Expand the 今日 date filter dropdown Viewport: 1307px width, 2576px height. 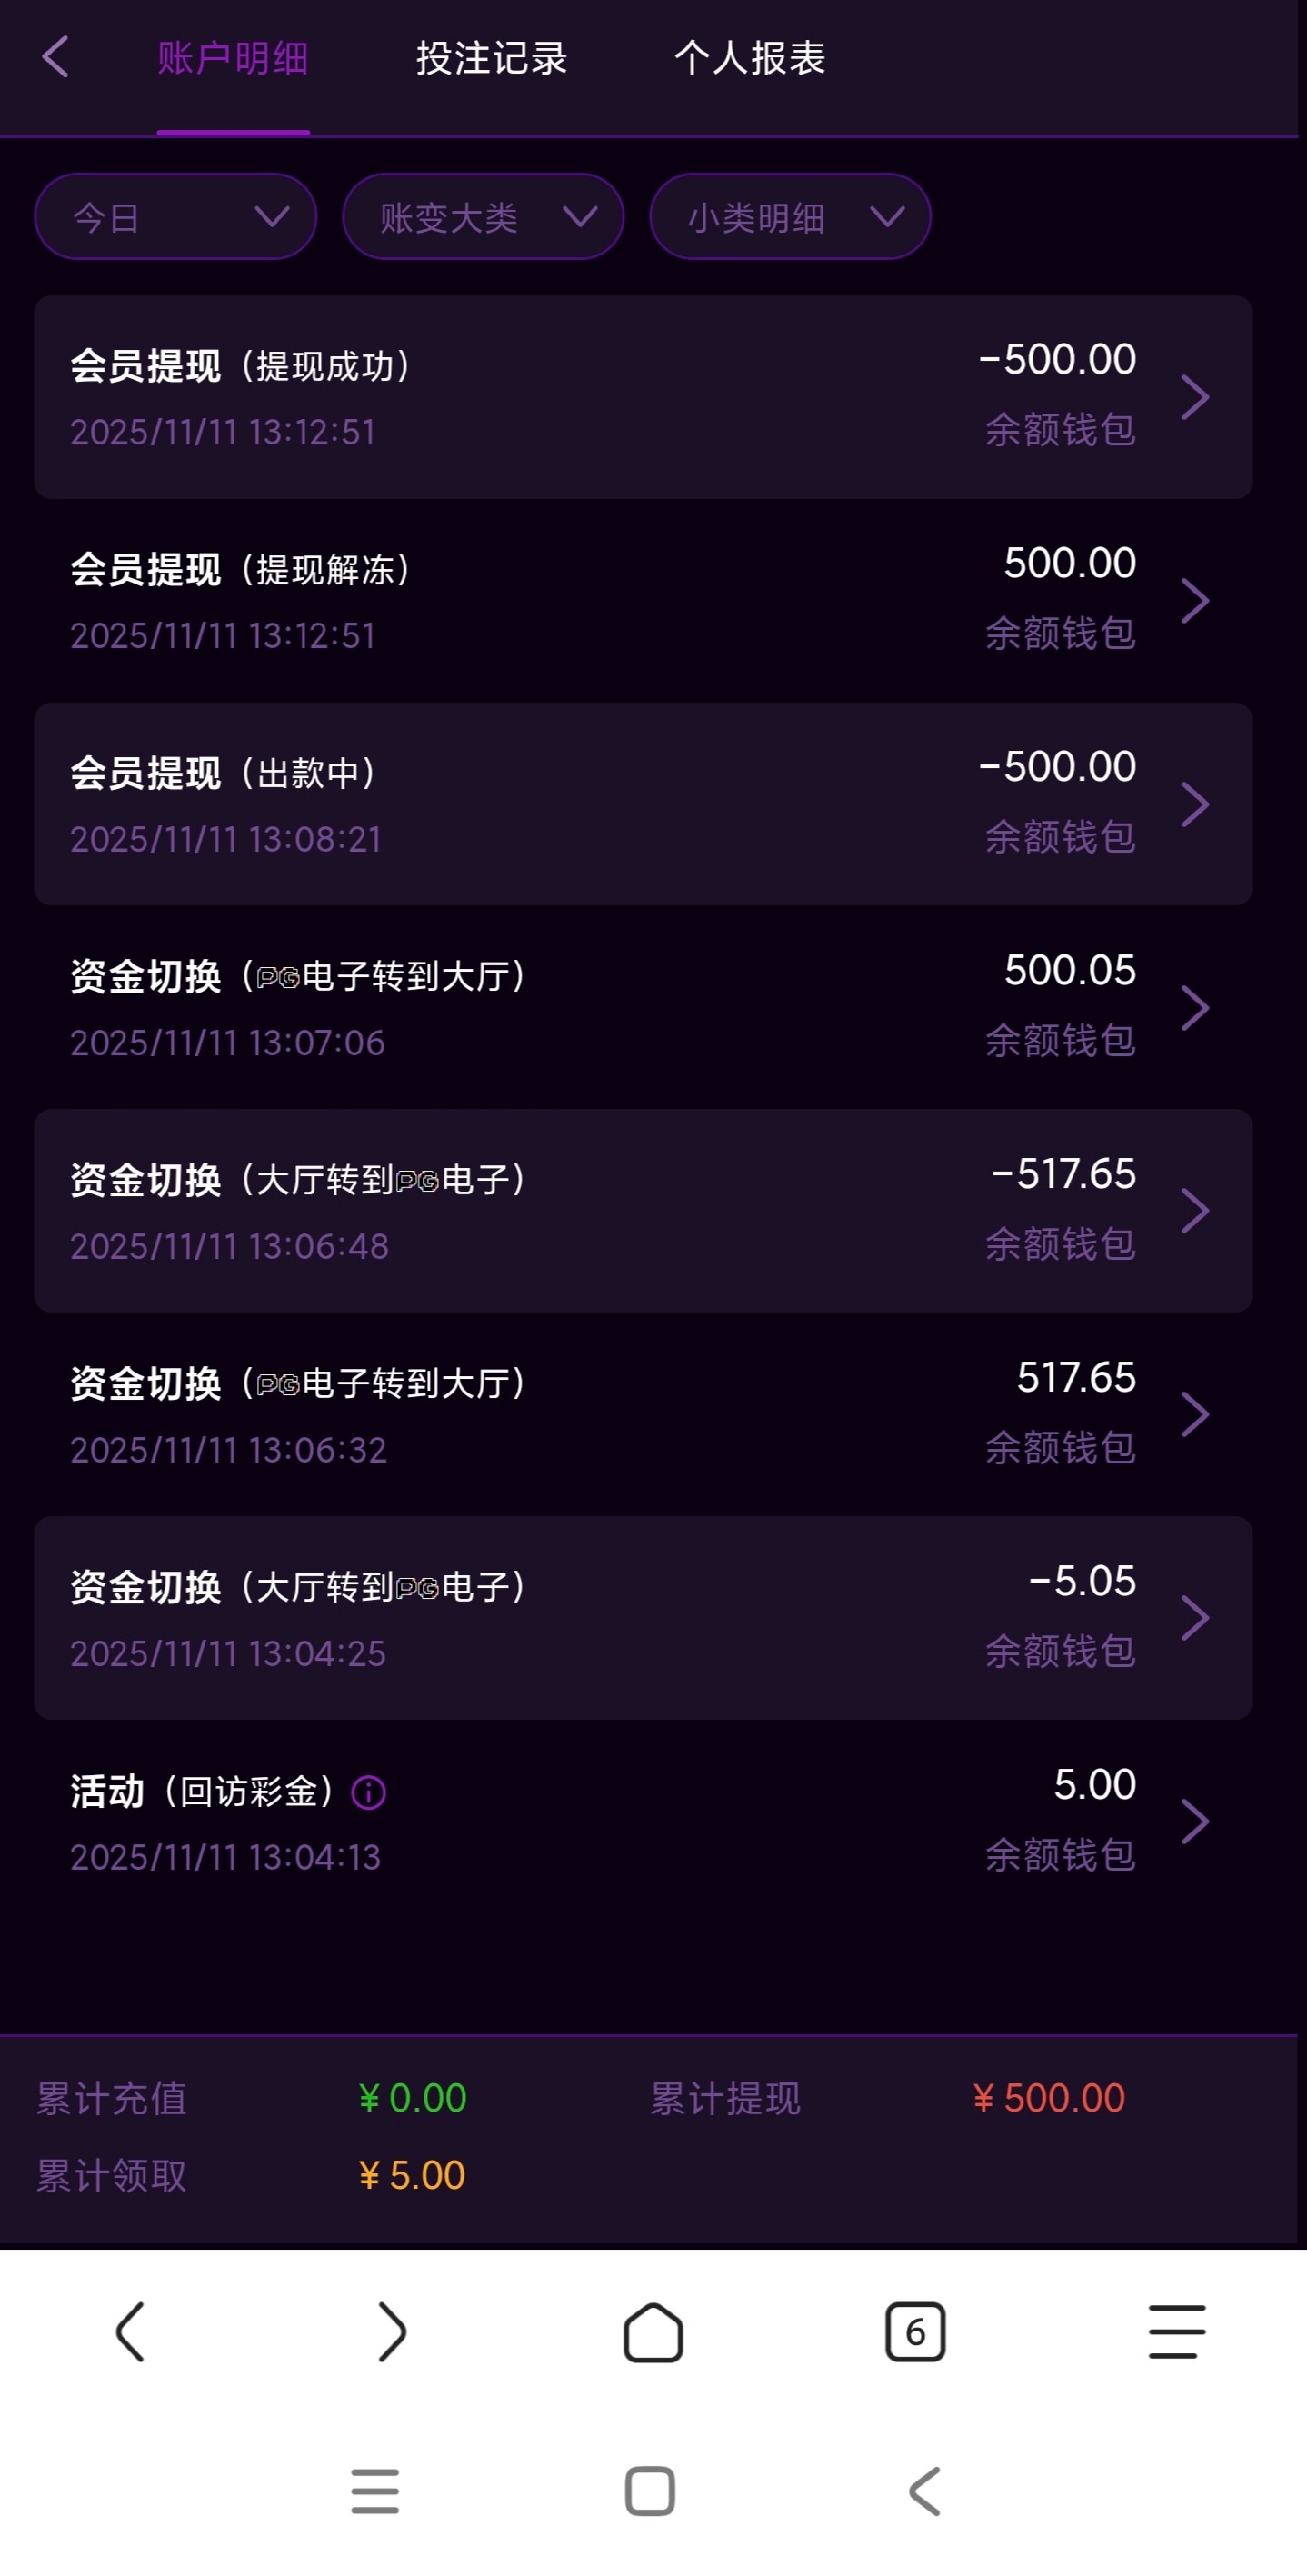[176, 217]
